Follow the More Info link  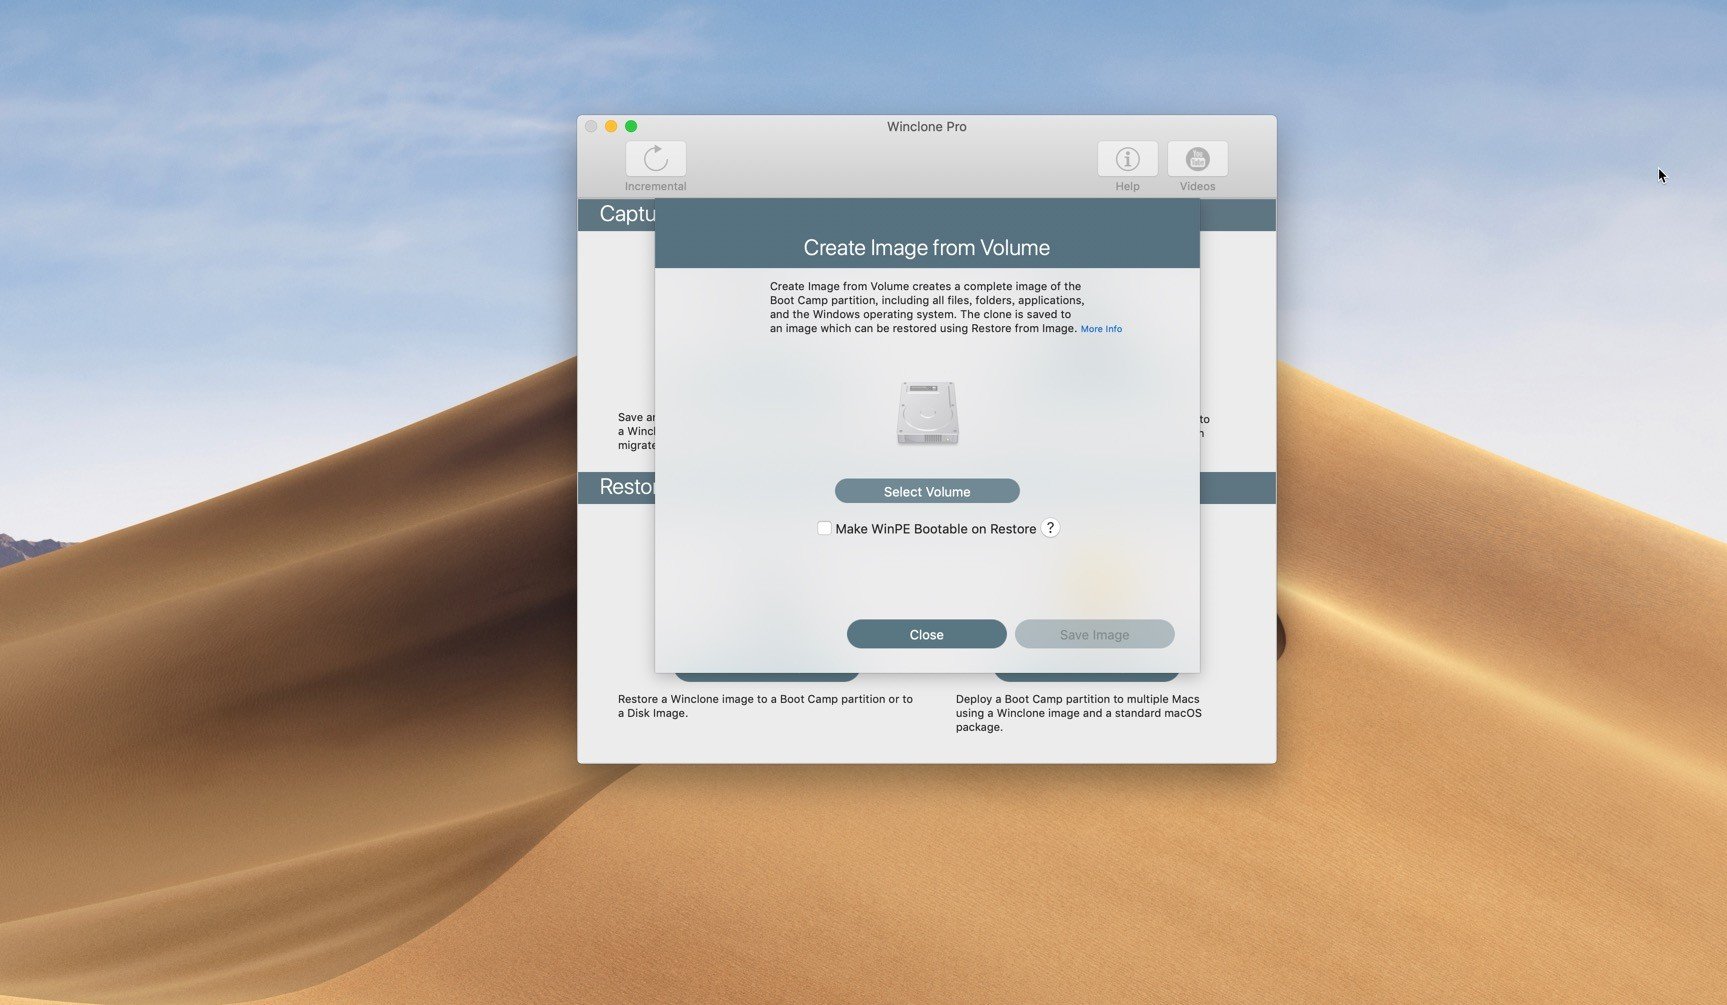click(1101, 329)
